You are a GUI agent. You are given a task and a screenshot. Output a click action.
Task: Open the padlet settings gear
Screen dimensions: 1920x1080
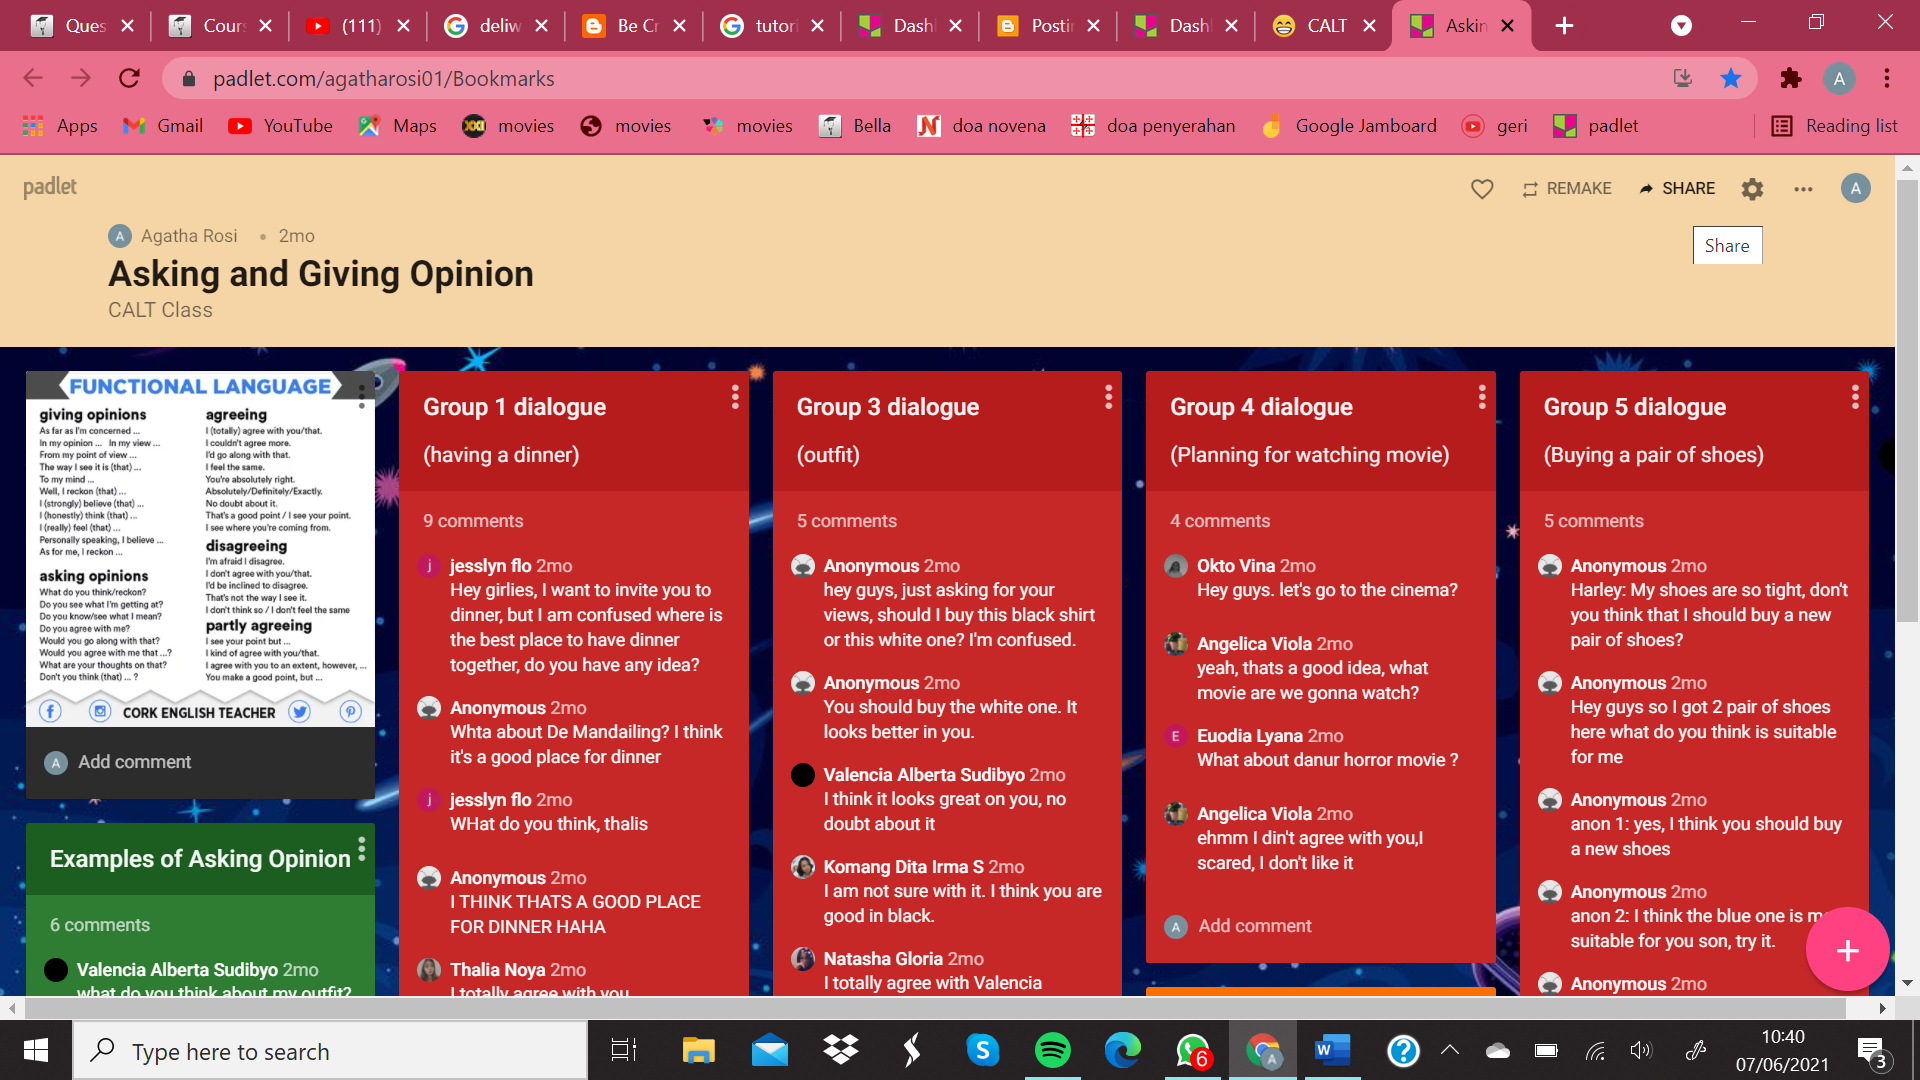click(1752, 188)
